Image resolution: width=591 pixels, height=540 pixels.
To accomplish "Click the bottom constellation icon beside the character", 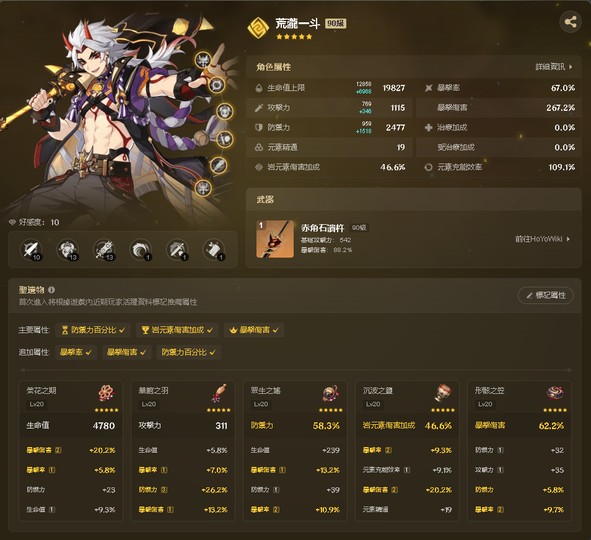I will 204,187.
